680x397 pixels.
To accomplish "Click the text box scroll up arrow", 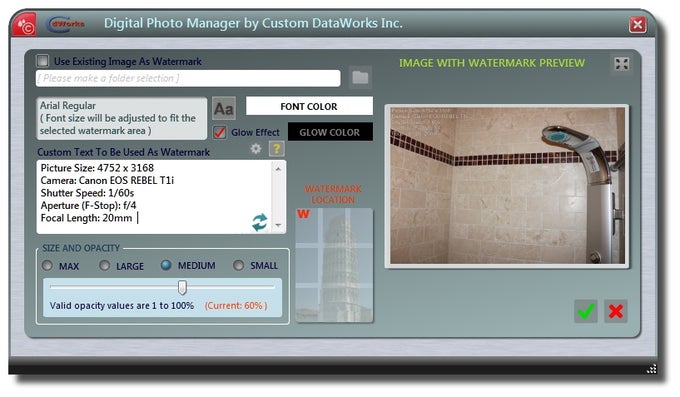I will [x=278, y=168].
